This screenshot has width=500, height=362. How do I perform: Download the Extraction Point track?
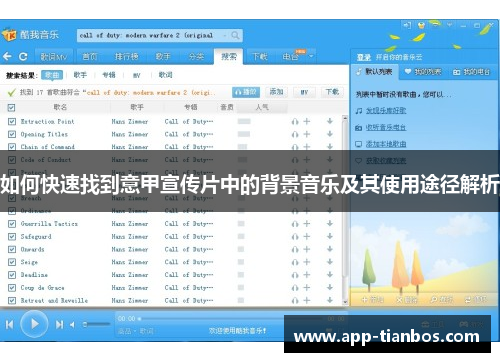click(x=330, y=121)
